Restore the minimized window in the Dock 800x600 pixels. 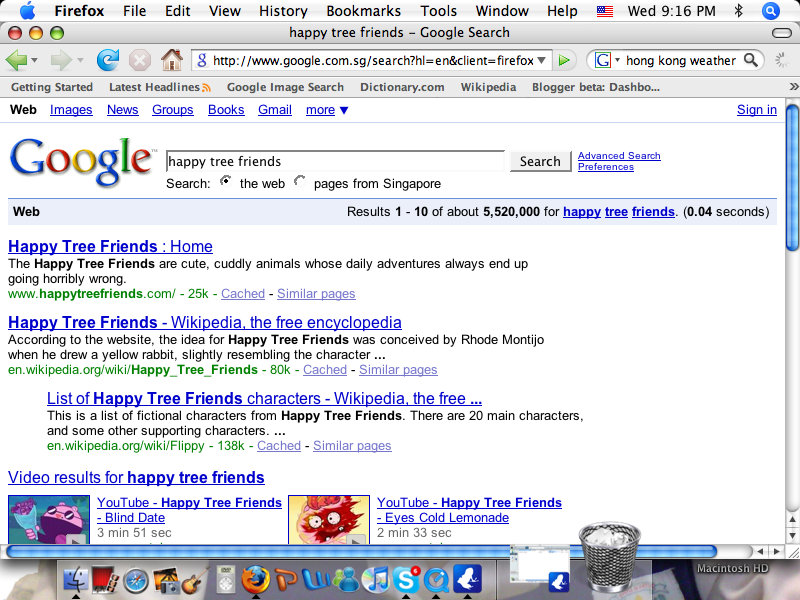click(x=540, y=567)
